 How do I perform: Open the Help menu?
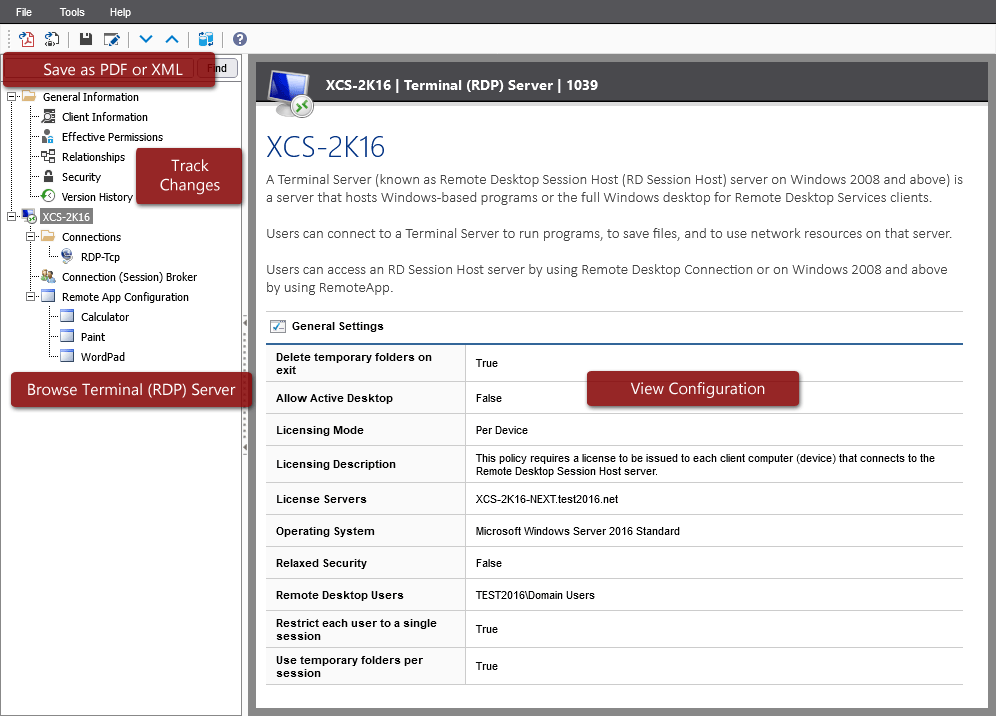pos(120,12)
